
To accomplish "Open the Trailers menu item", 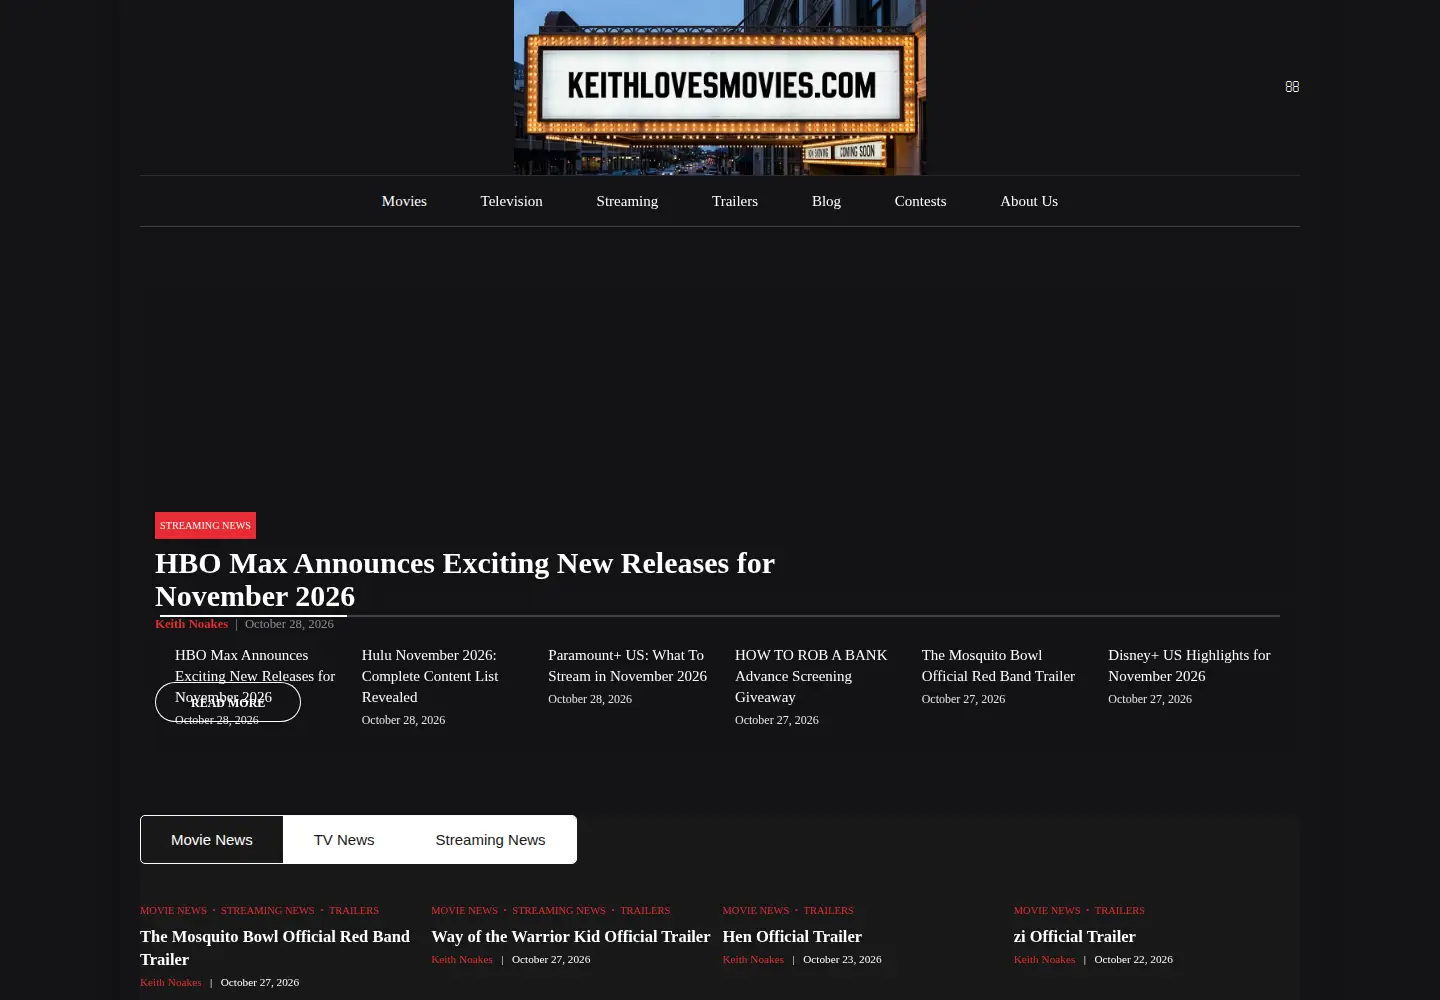I will click(735, 201).
